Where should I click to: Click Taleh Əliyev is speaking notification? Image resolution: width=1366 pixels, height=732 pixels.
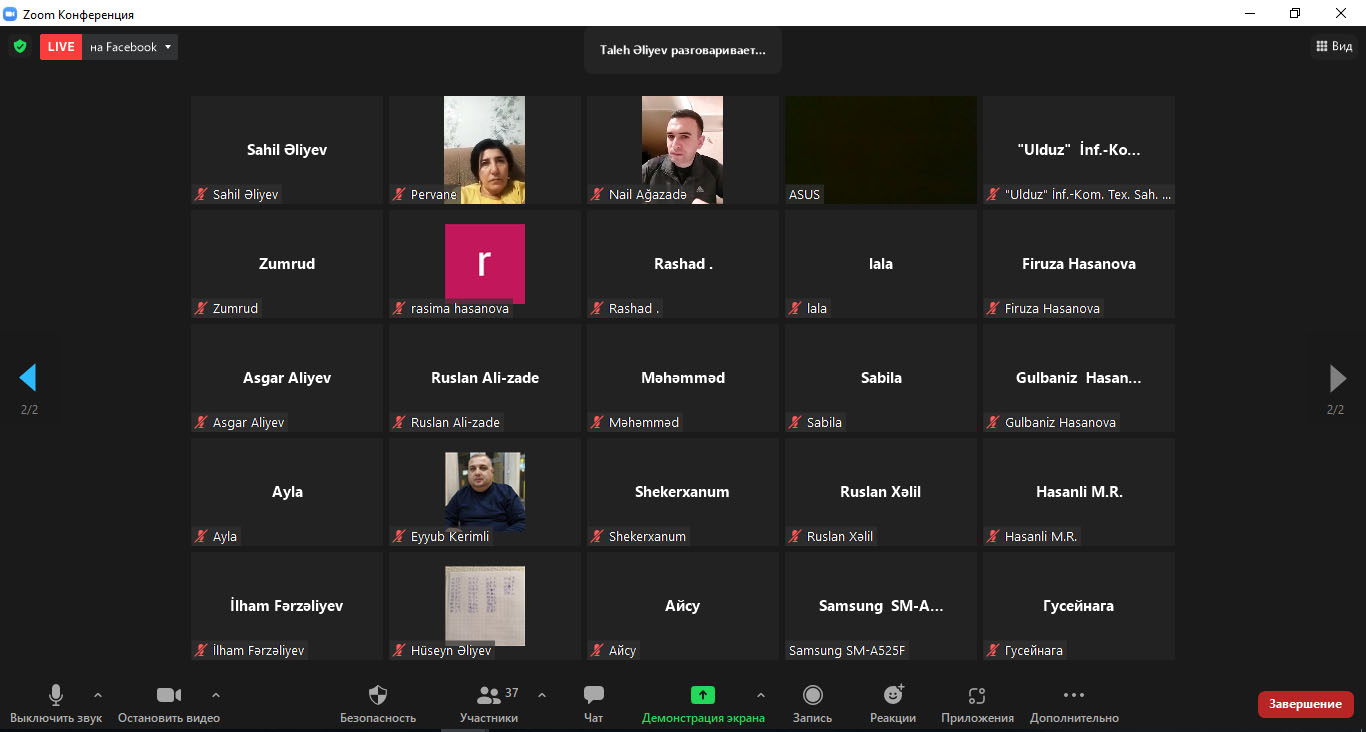coord(683,50)
